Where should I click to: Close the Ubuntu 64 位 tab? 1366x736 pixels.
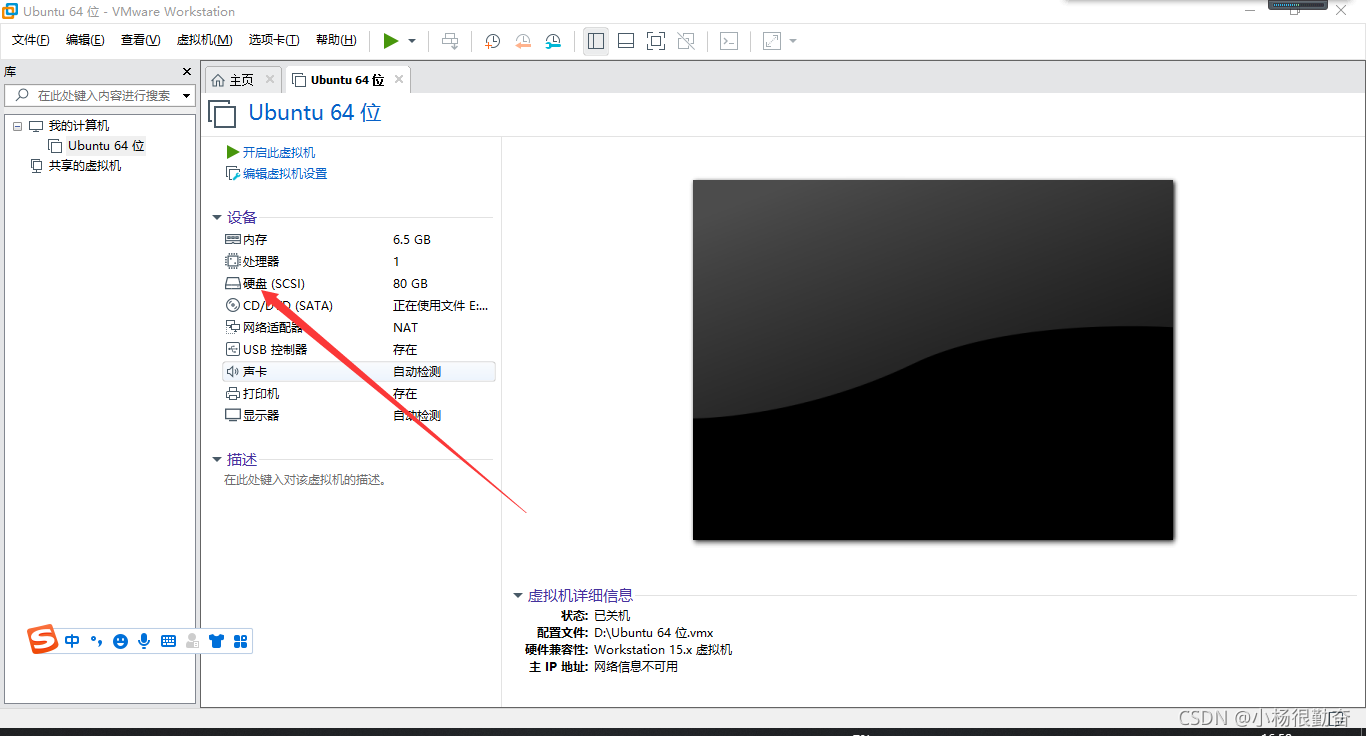point(399,79)
